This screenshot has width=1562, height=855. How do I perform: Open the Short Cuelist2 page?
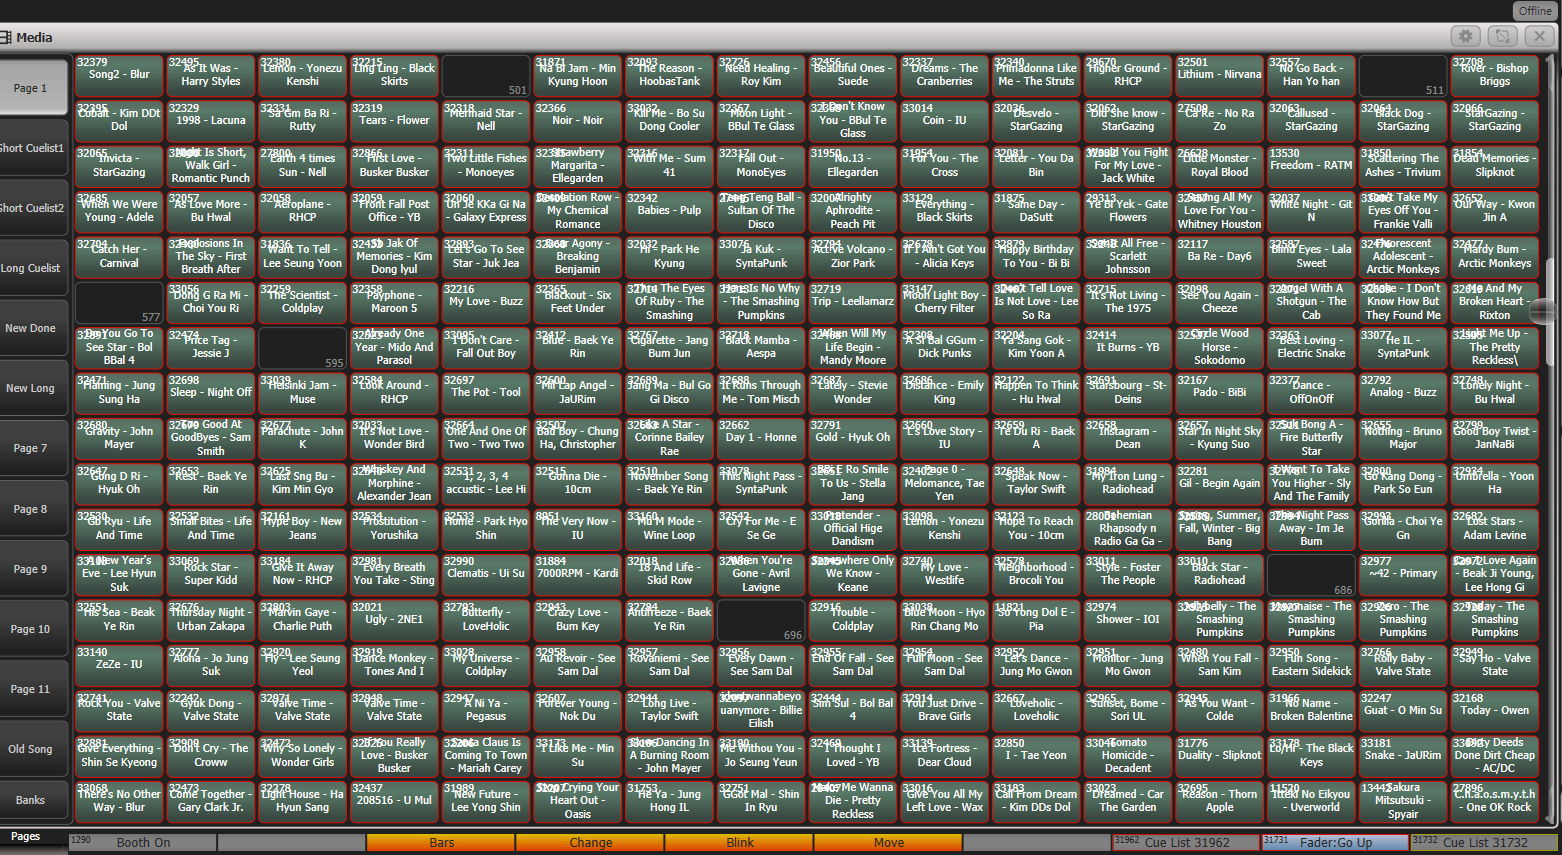32,208
